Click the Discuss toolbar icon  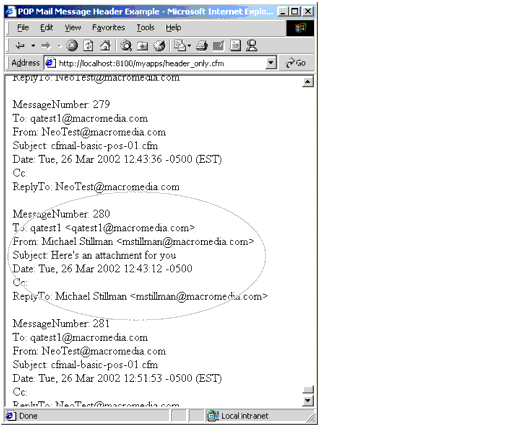tap(235, 46)
